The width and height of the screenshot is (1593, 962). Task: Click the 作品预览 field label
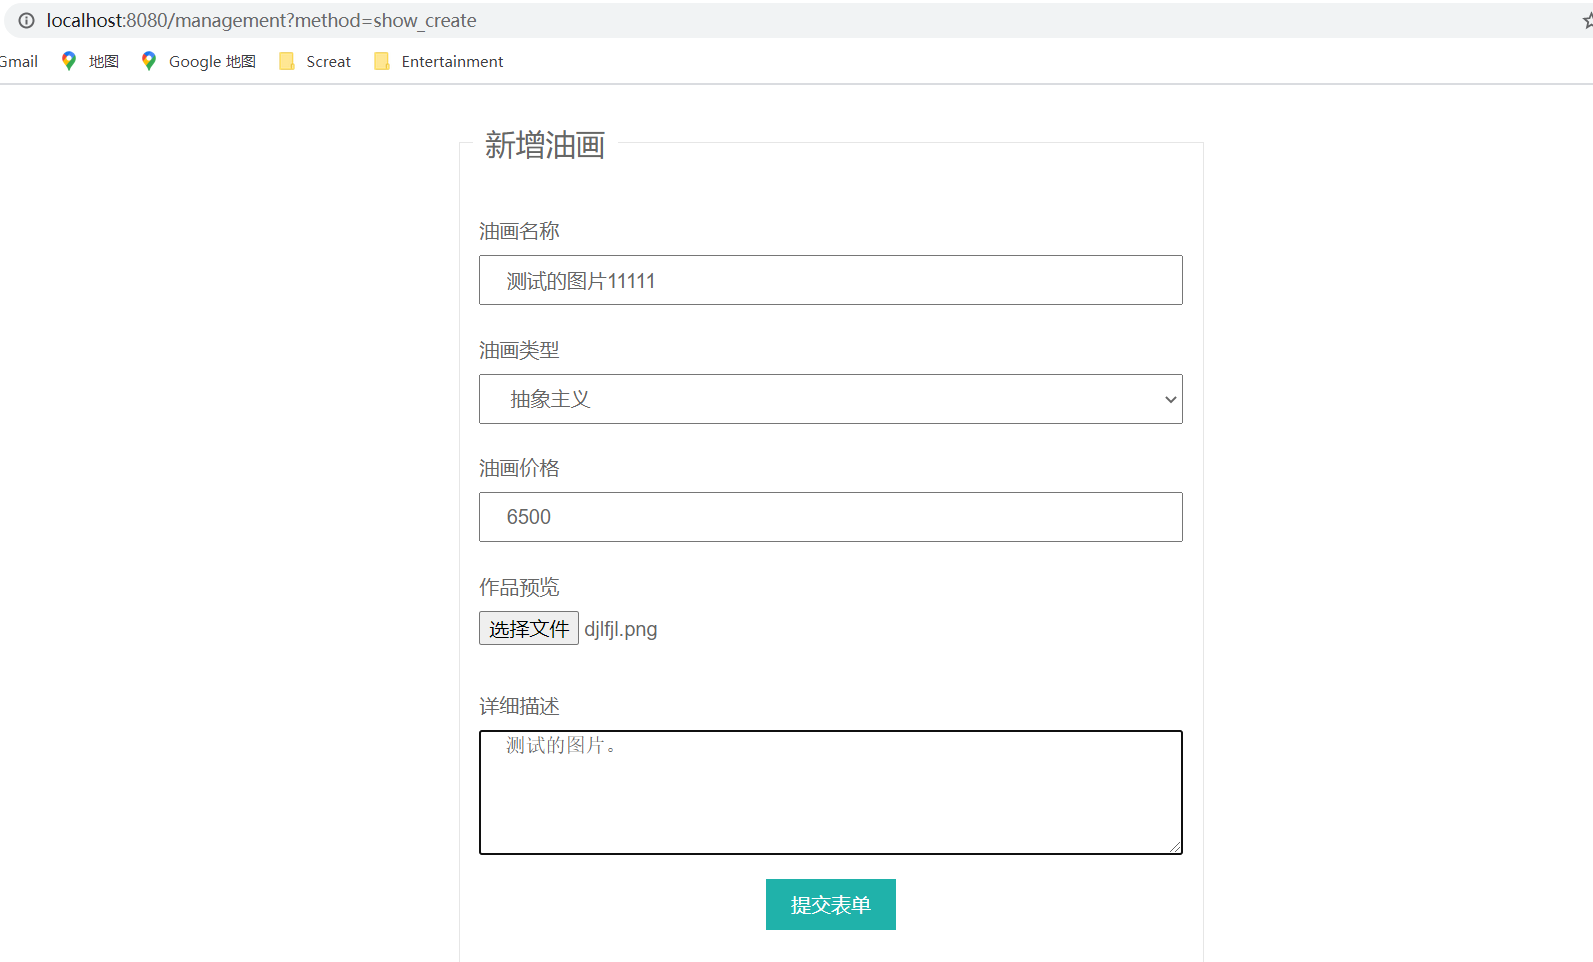click(x=519, y=587)
